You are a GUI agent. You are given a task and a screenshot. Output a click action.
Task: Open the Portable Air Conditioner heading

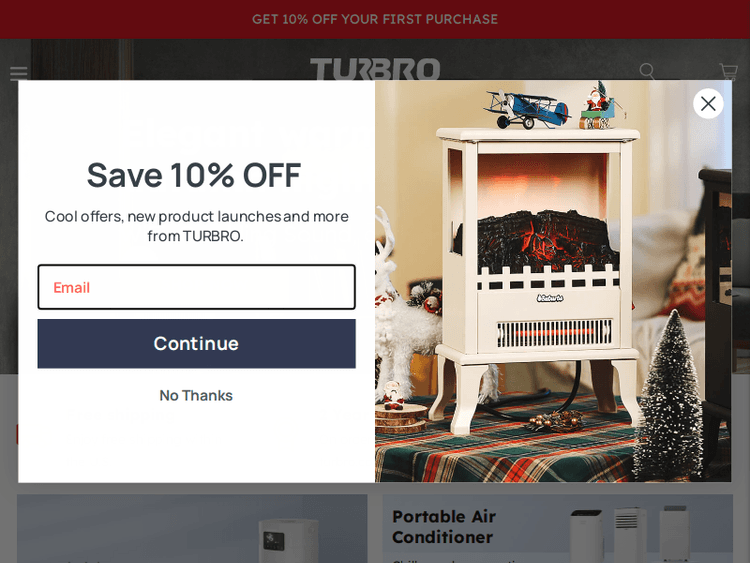[x=443, y=527]
